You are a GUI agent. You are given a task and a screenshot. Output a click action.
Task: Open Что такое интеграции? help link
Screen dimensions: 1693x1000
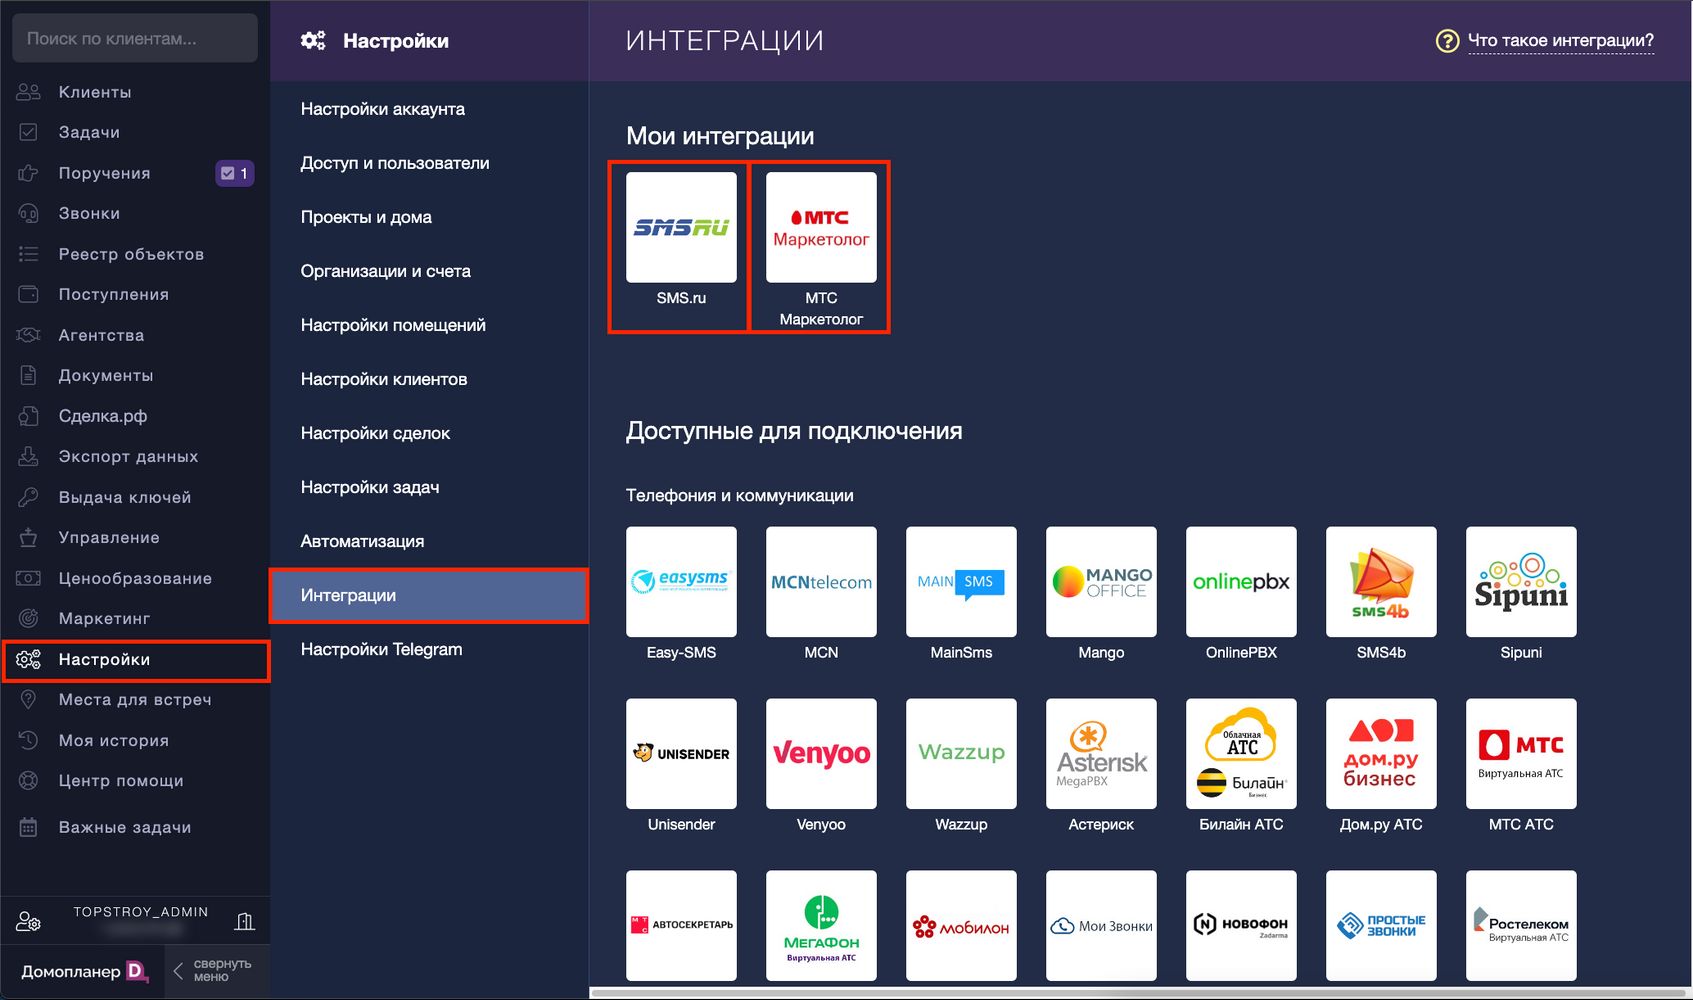(1561, 41)
